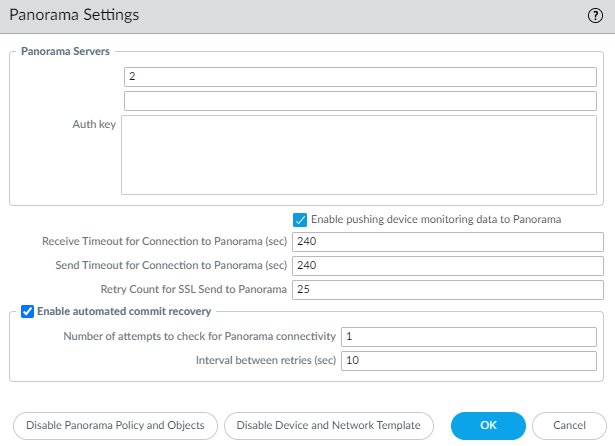This screenshot has width=615, height=446.
Task: Disable the automated commit recovery checkbox
Action: [26, 313]
